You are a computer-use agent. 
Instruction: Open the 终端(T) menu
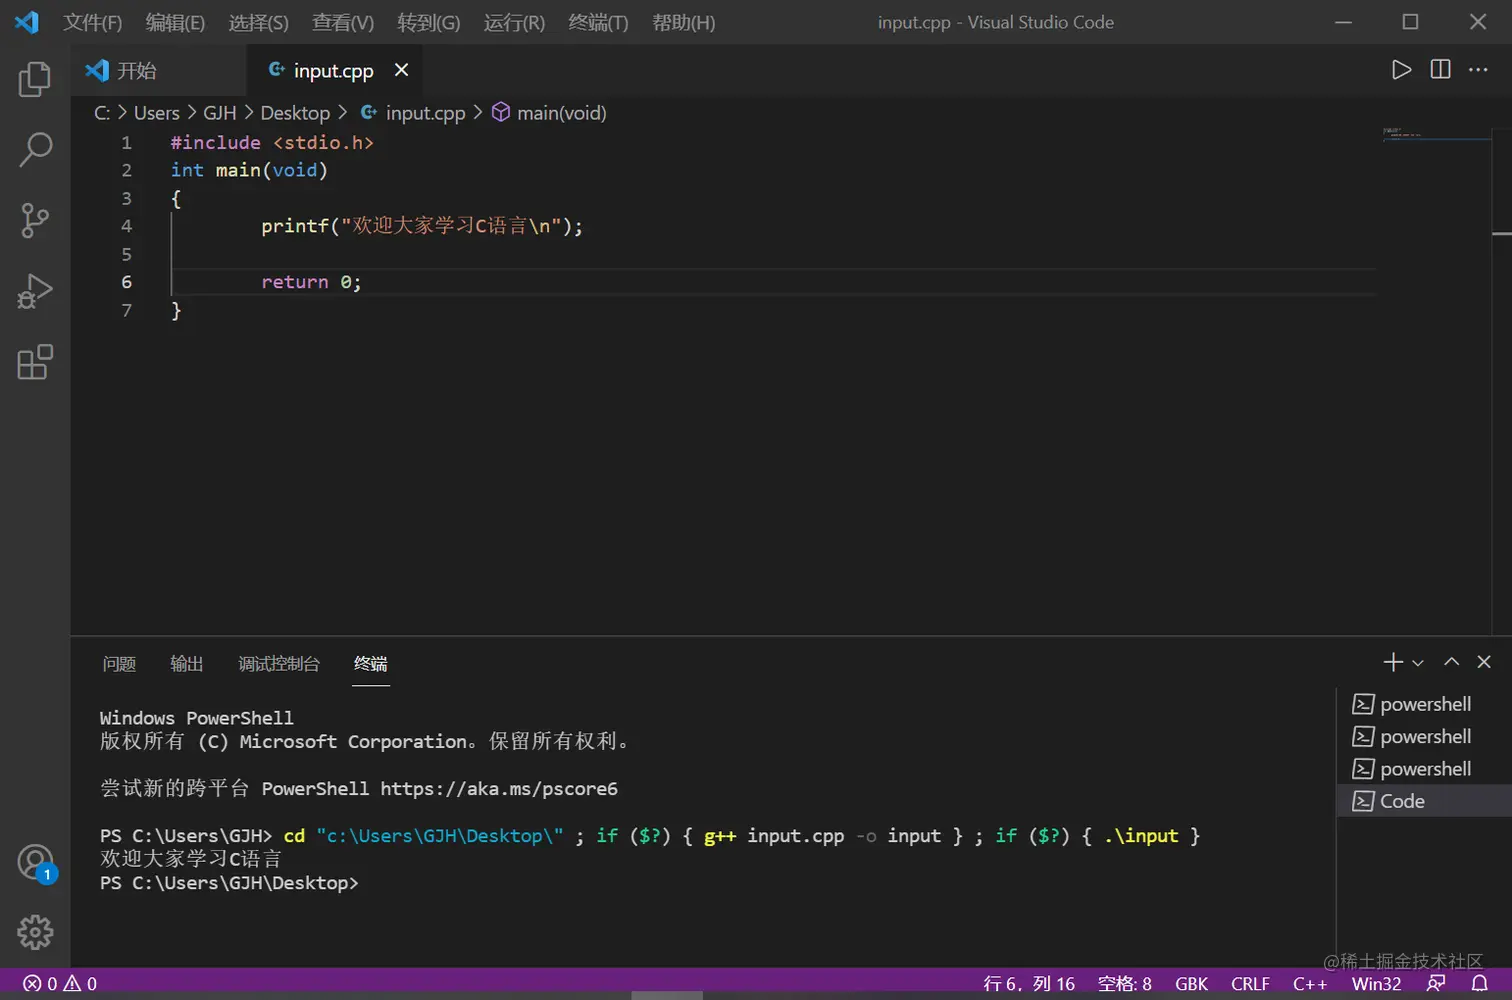click(x=598, y=22)
